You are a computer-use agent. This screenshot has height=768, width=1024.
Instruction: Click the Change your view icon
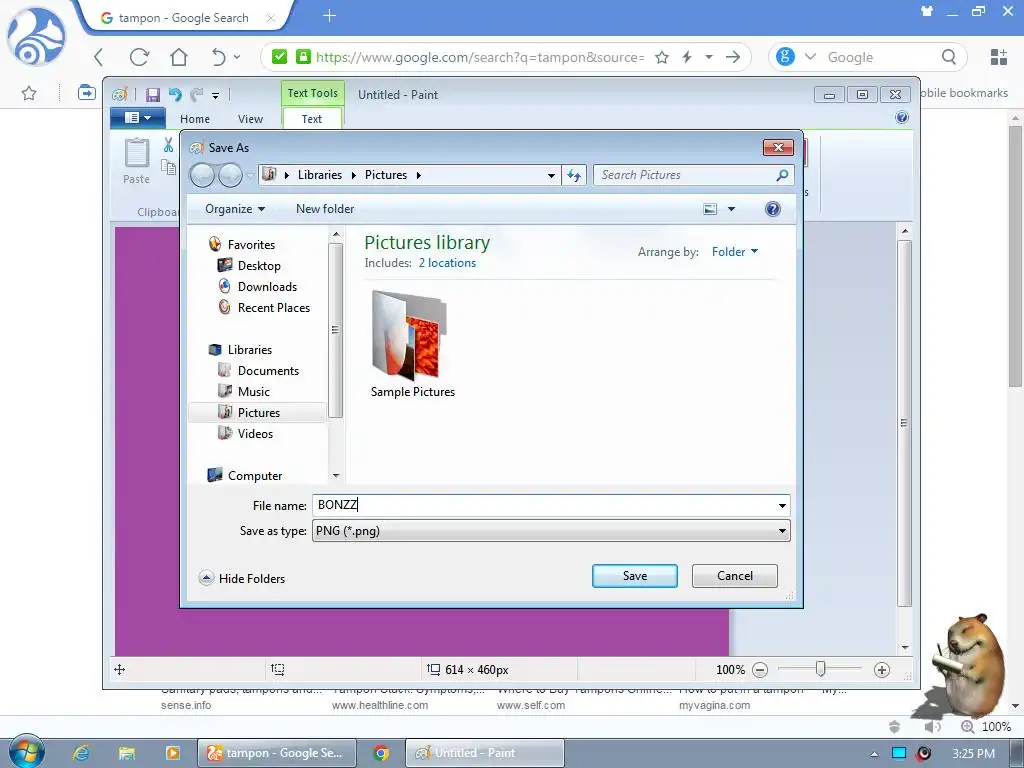711,209
